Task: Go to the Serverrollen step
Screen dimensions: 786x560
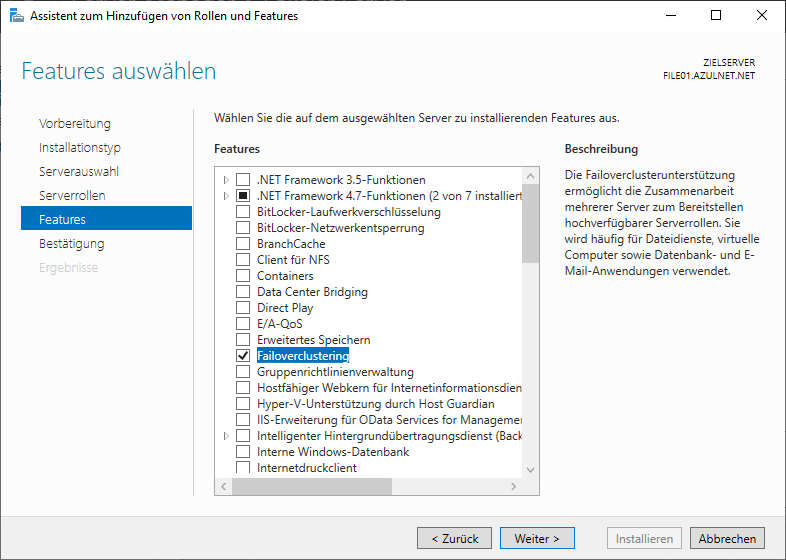Action: point(72,195)
